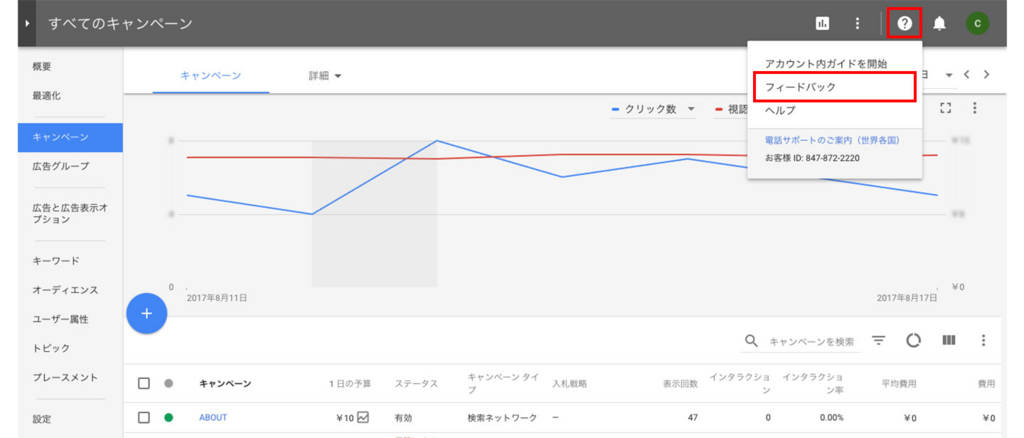Open the columns icon

[949, 340]
